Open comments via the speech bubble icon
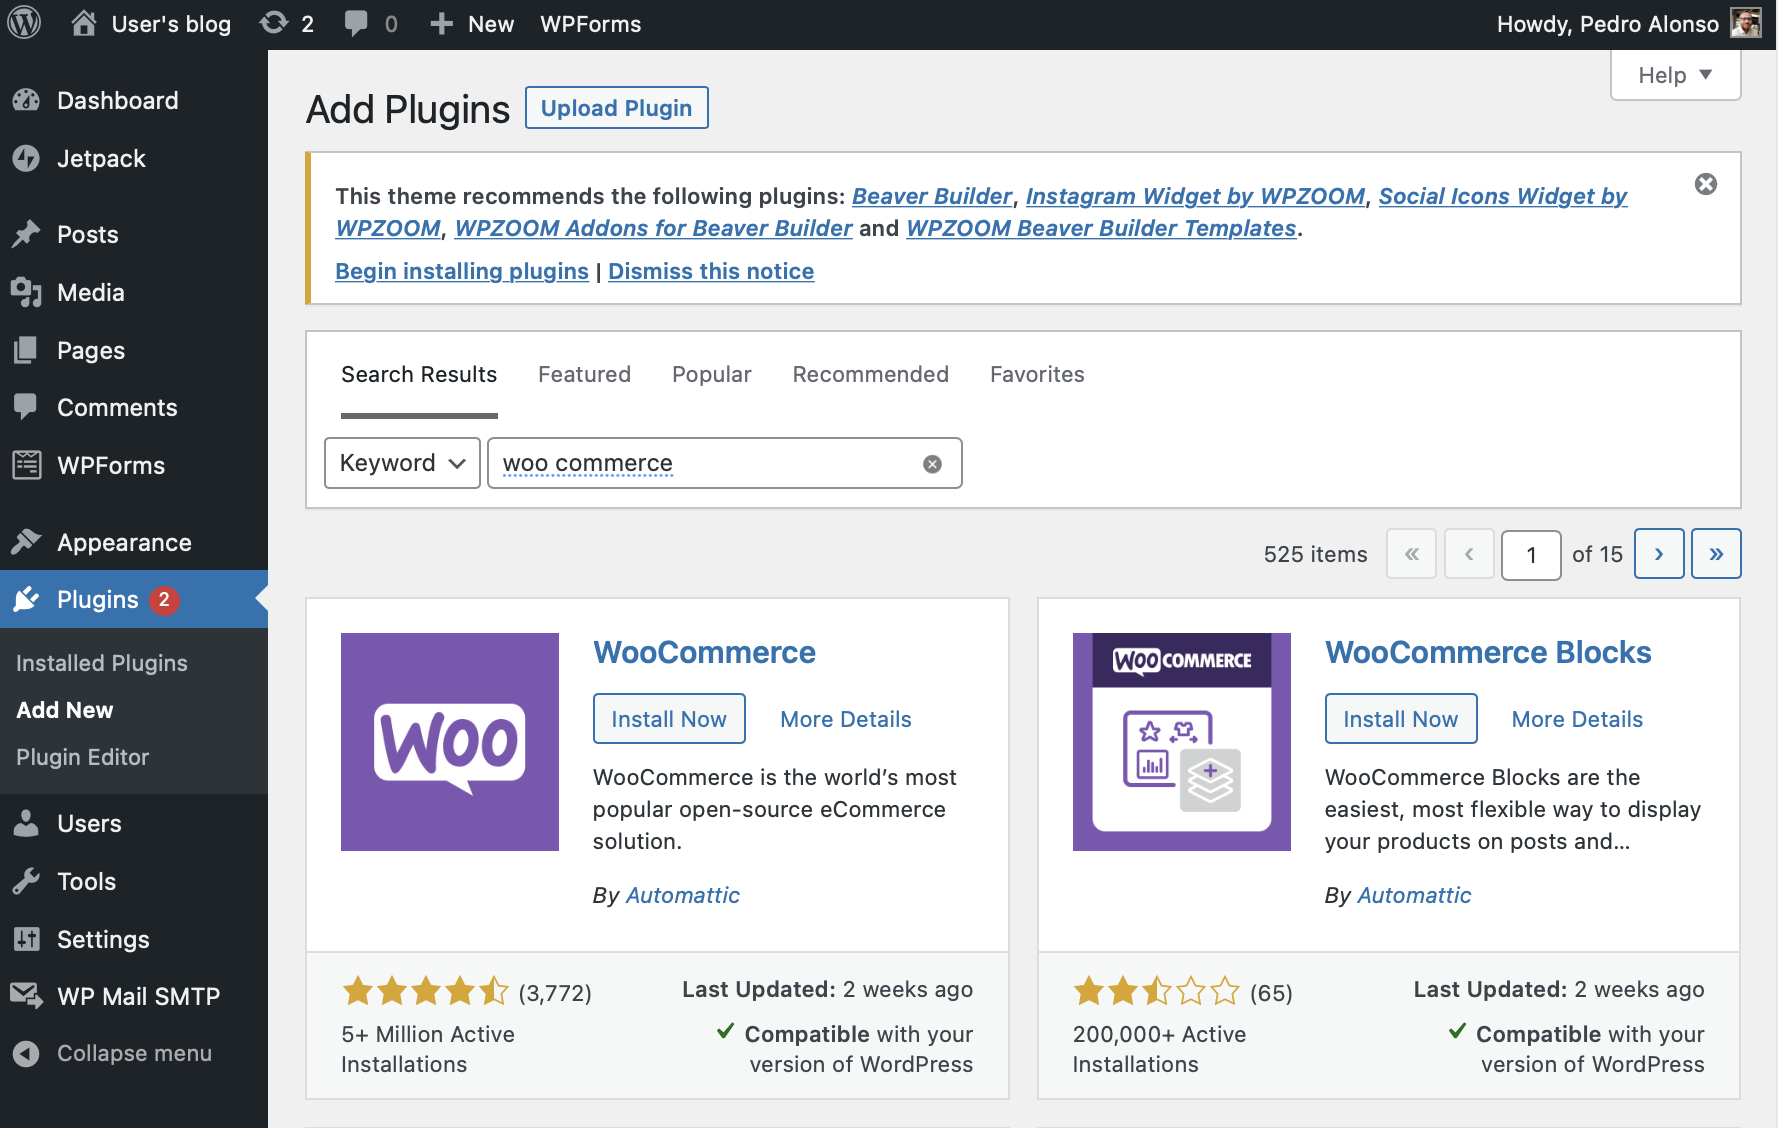The height and width of the screenshot is (1128, 1778). [356, 23]
